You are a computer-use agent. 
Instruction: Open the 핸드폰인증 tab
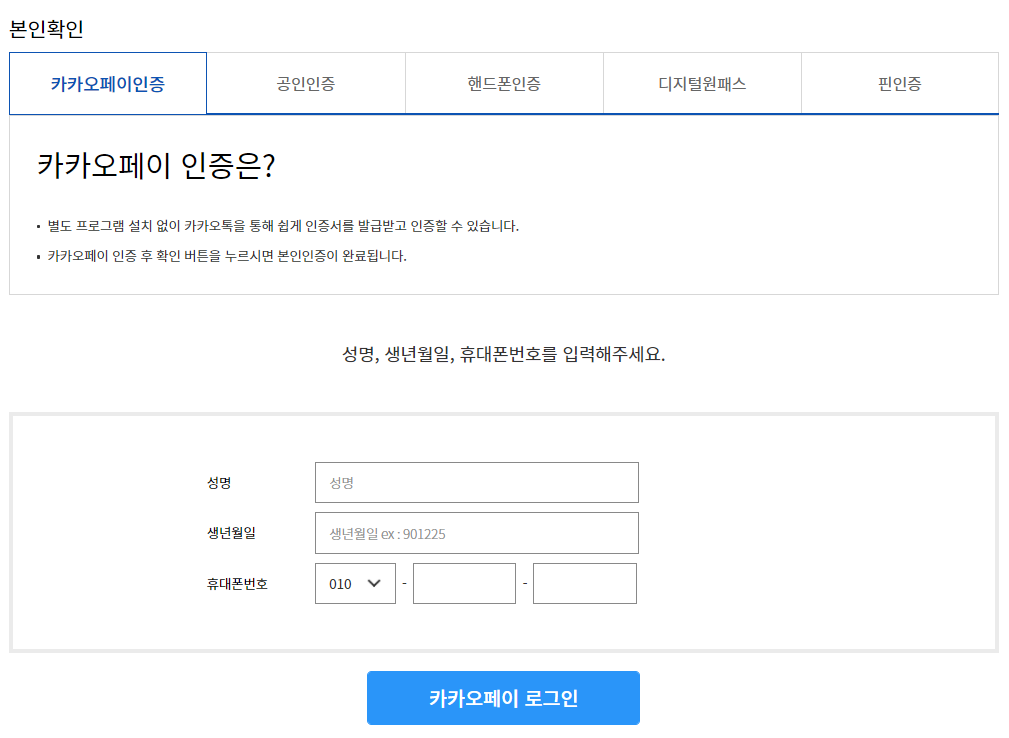504,84
